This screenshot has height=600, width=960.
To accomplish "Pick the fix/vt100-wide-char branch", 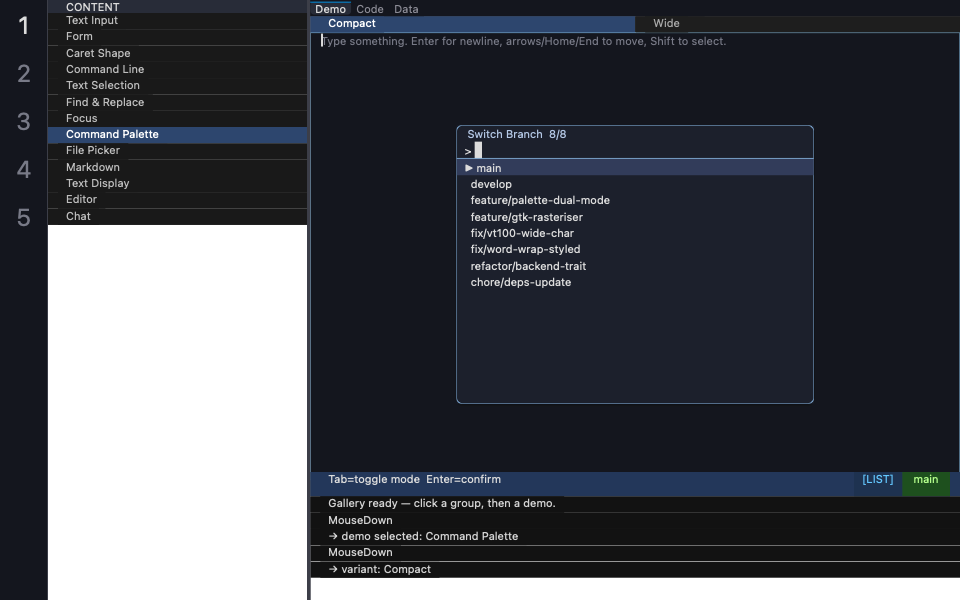I will tap(635, 233).
